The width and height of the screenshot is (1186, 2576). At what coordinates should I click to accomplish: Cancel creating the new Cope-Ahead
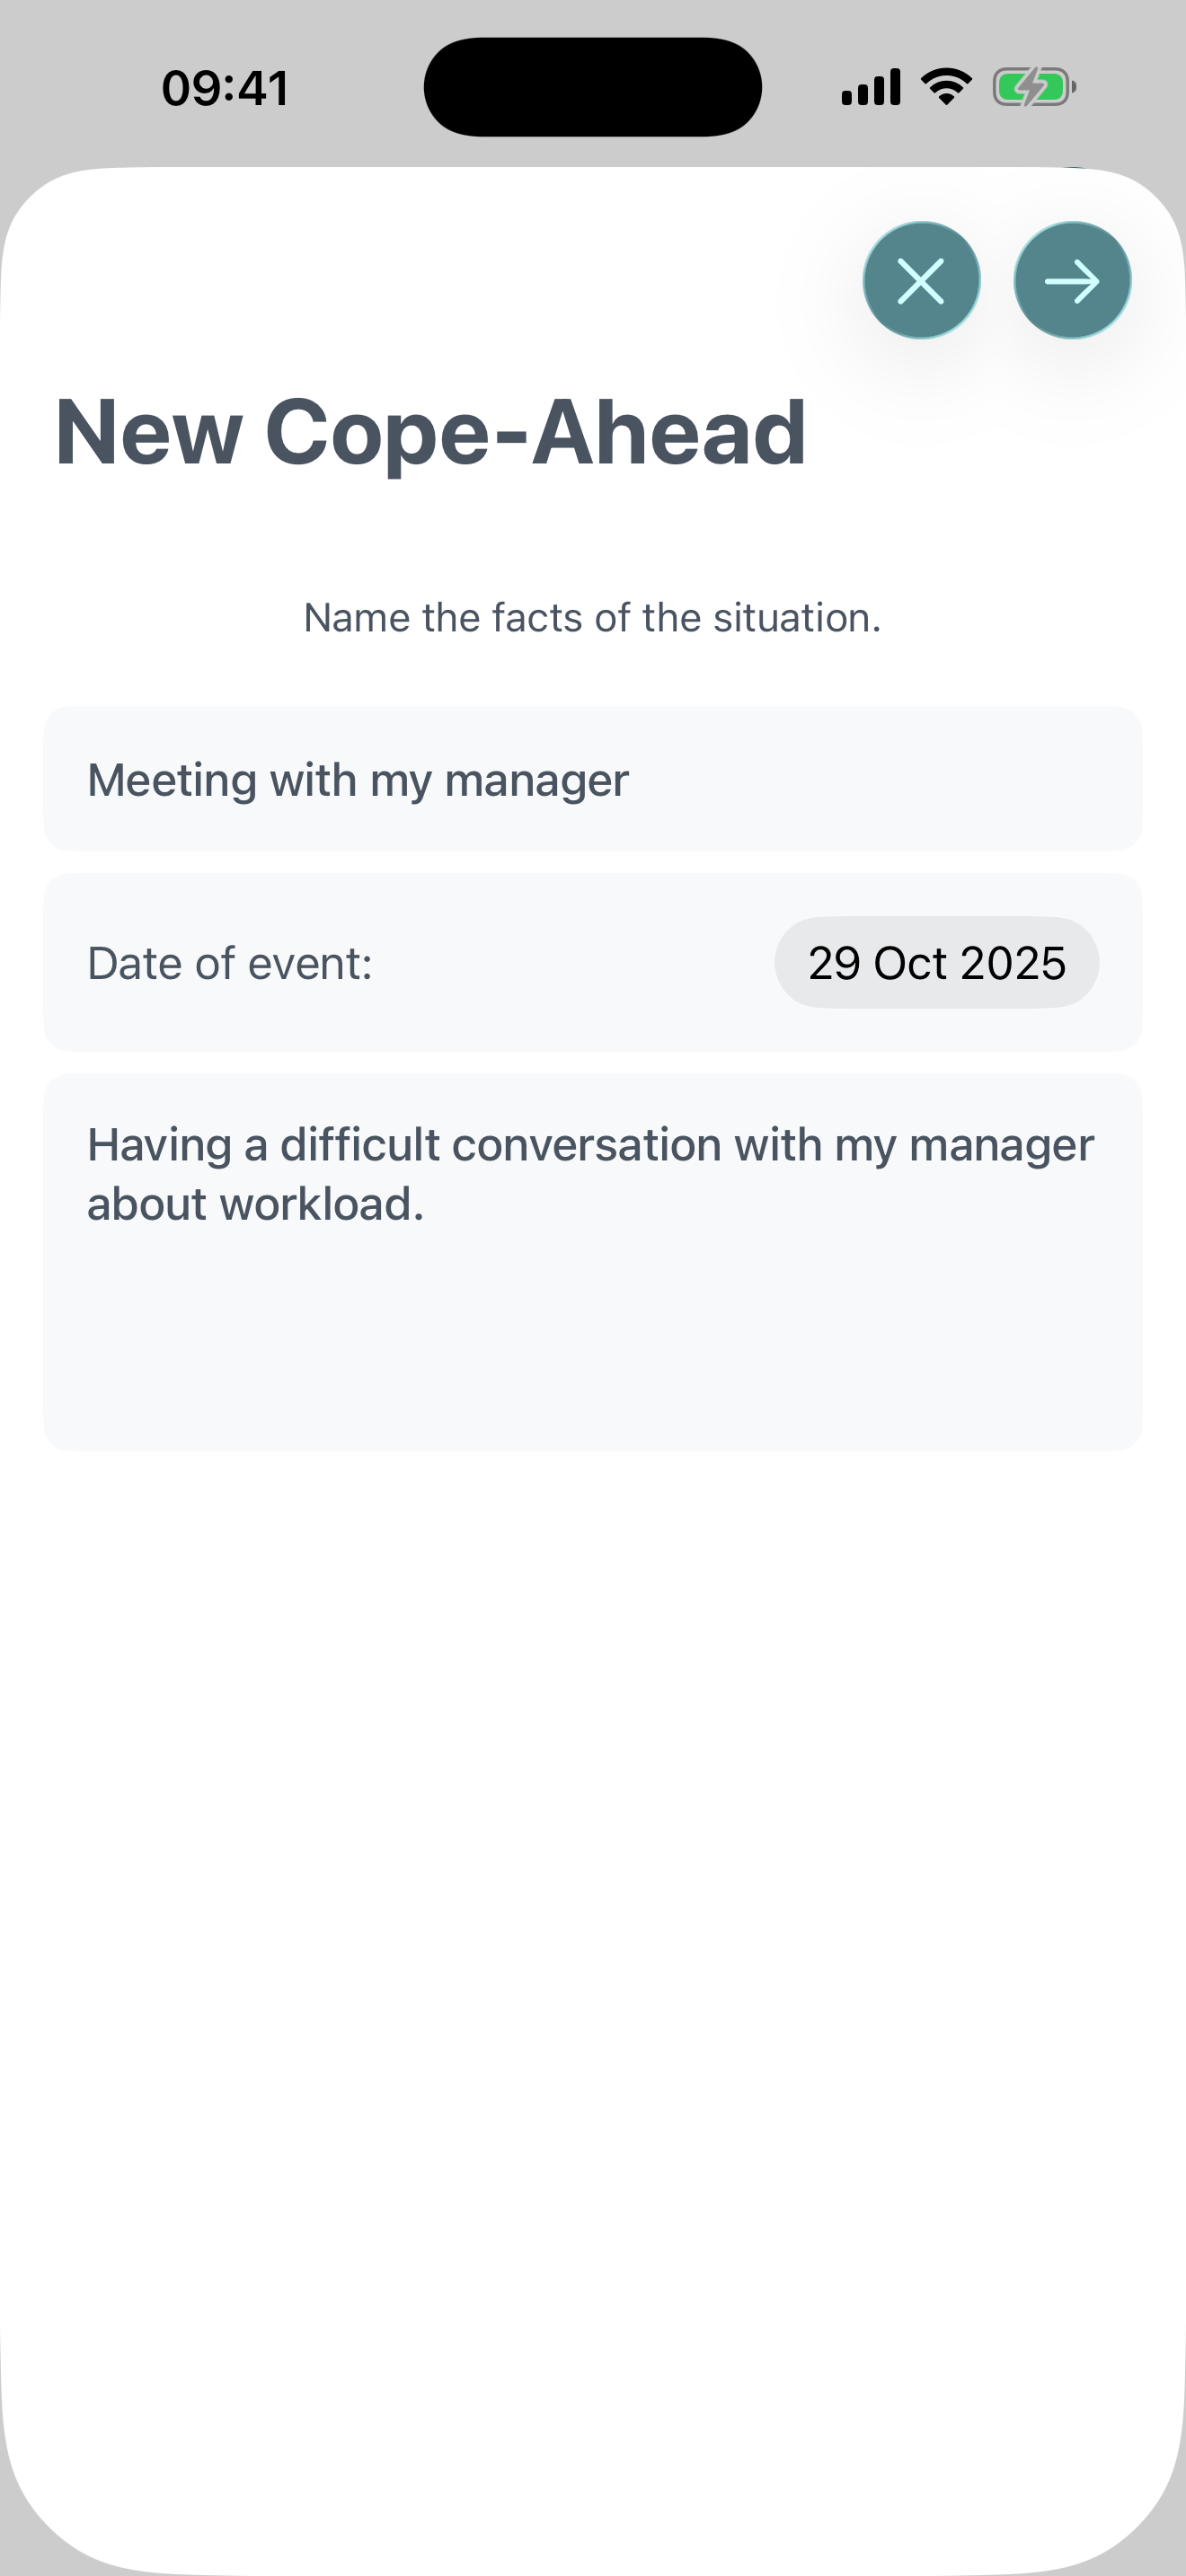(x=921, y=280)
